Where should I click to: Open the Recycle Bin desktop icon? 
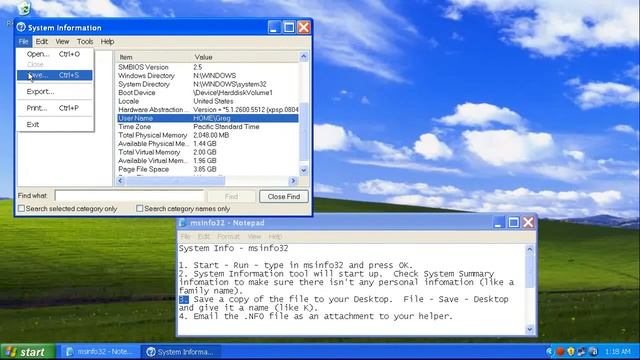click(x=24, y=7)
